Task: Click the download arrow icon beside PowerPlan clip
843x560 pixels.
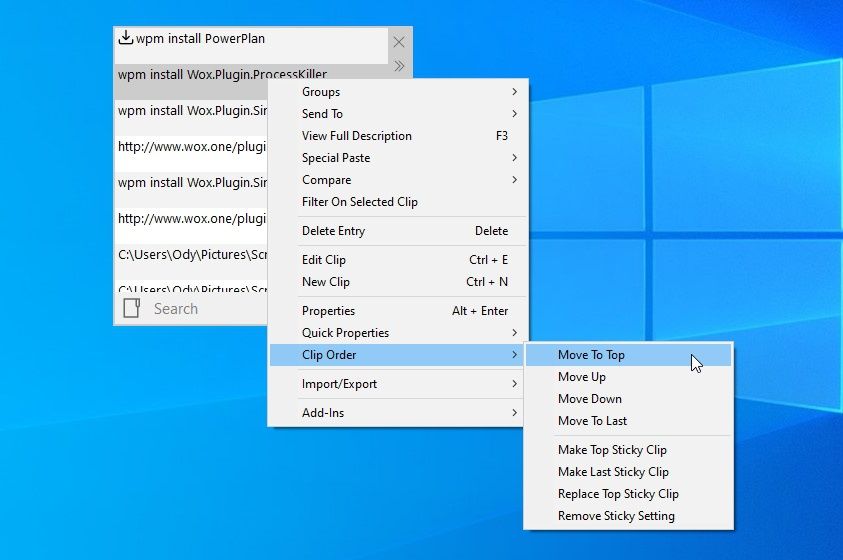Action: click(x=125, y=38)
